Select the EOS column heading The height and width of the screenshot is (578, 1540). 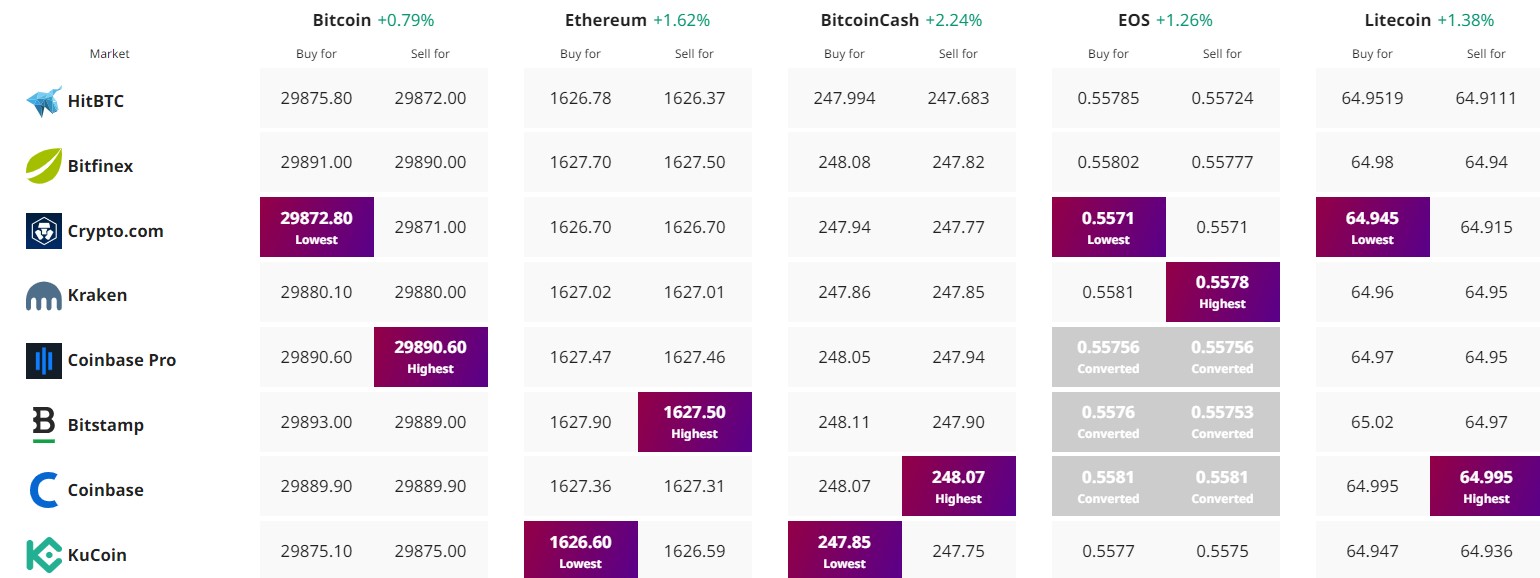[x=1134, y=20]
